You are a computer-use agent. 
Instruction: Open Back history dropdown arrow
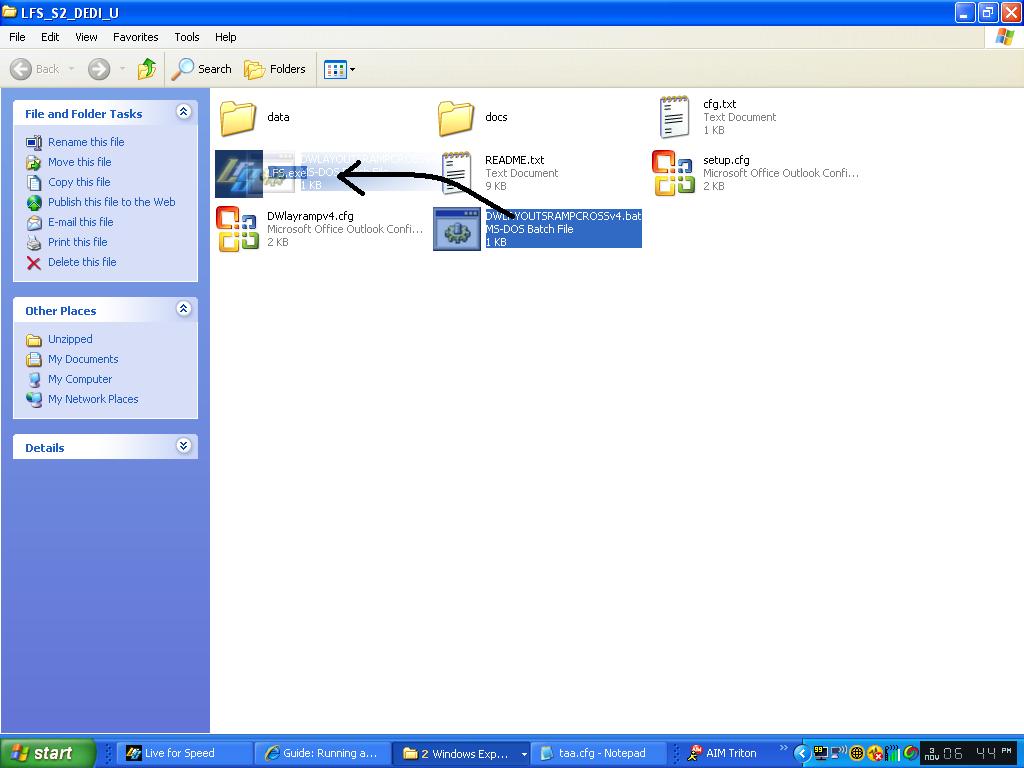[71, 69]
